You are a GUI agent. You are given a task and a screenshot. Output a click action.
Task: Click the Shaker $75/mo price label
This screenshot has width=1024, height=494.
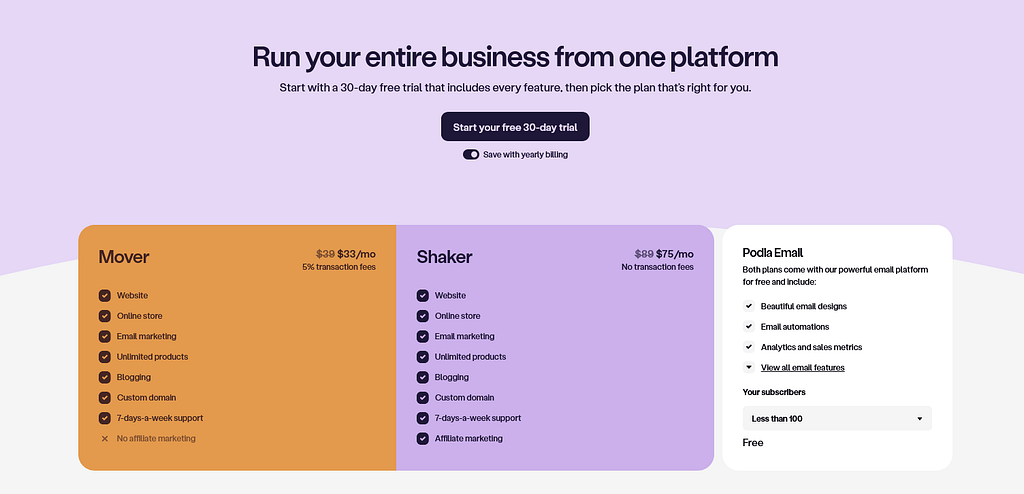675,254
